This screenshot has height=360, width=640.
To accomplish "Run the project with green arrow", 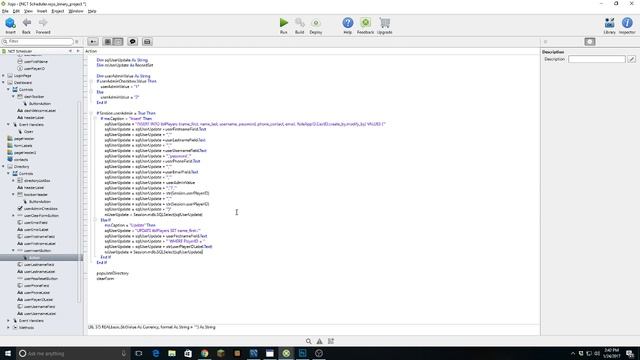I will pos(284,26).
